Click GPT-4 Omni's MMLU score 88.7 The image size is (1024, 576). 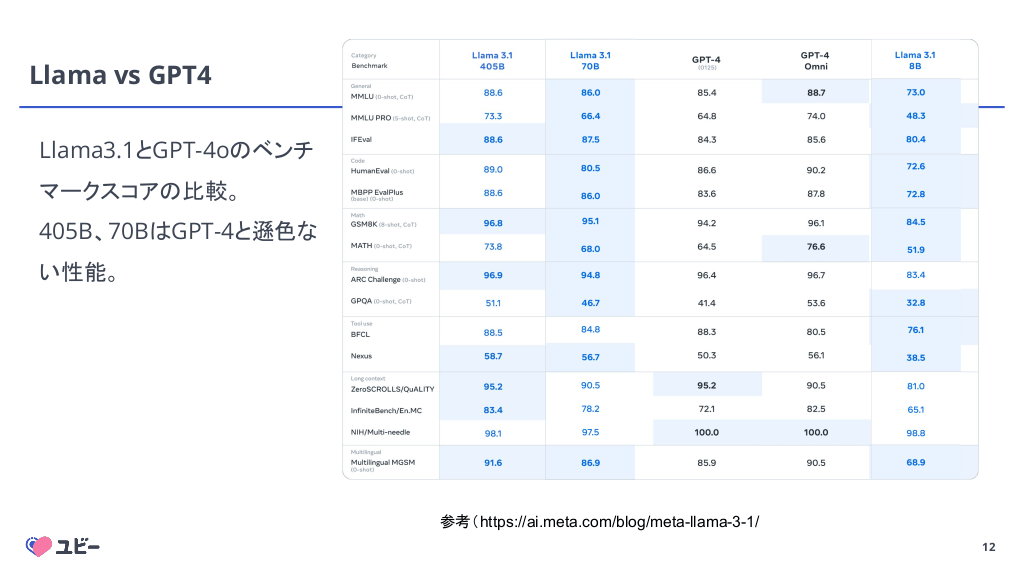(x=816, y=92)
